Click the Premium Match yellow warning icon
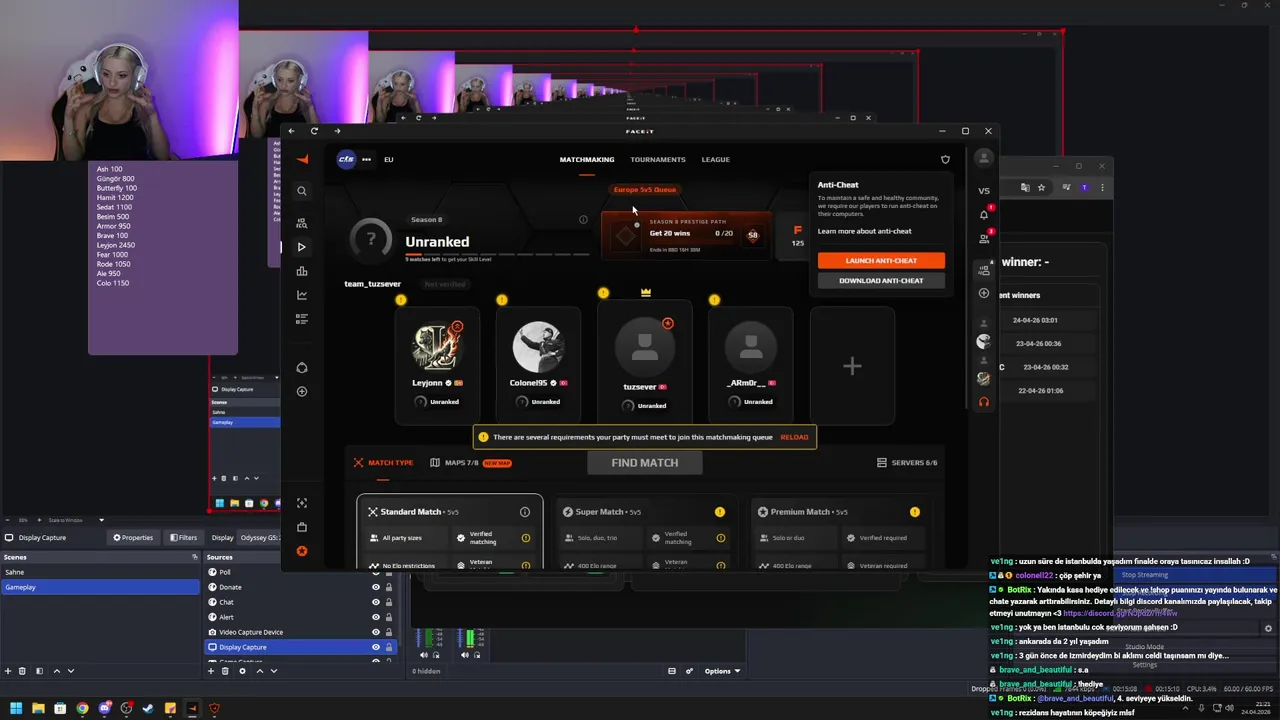This screenshot has width=1280, height=720. pos(915,512)
